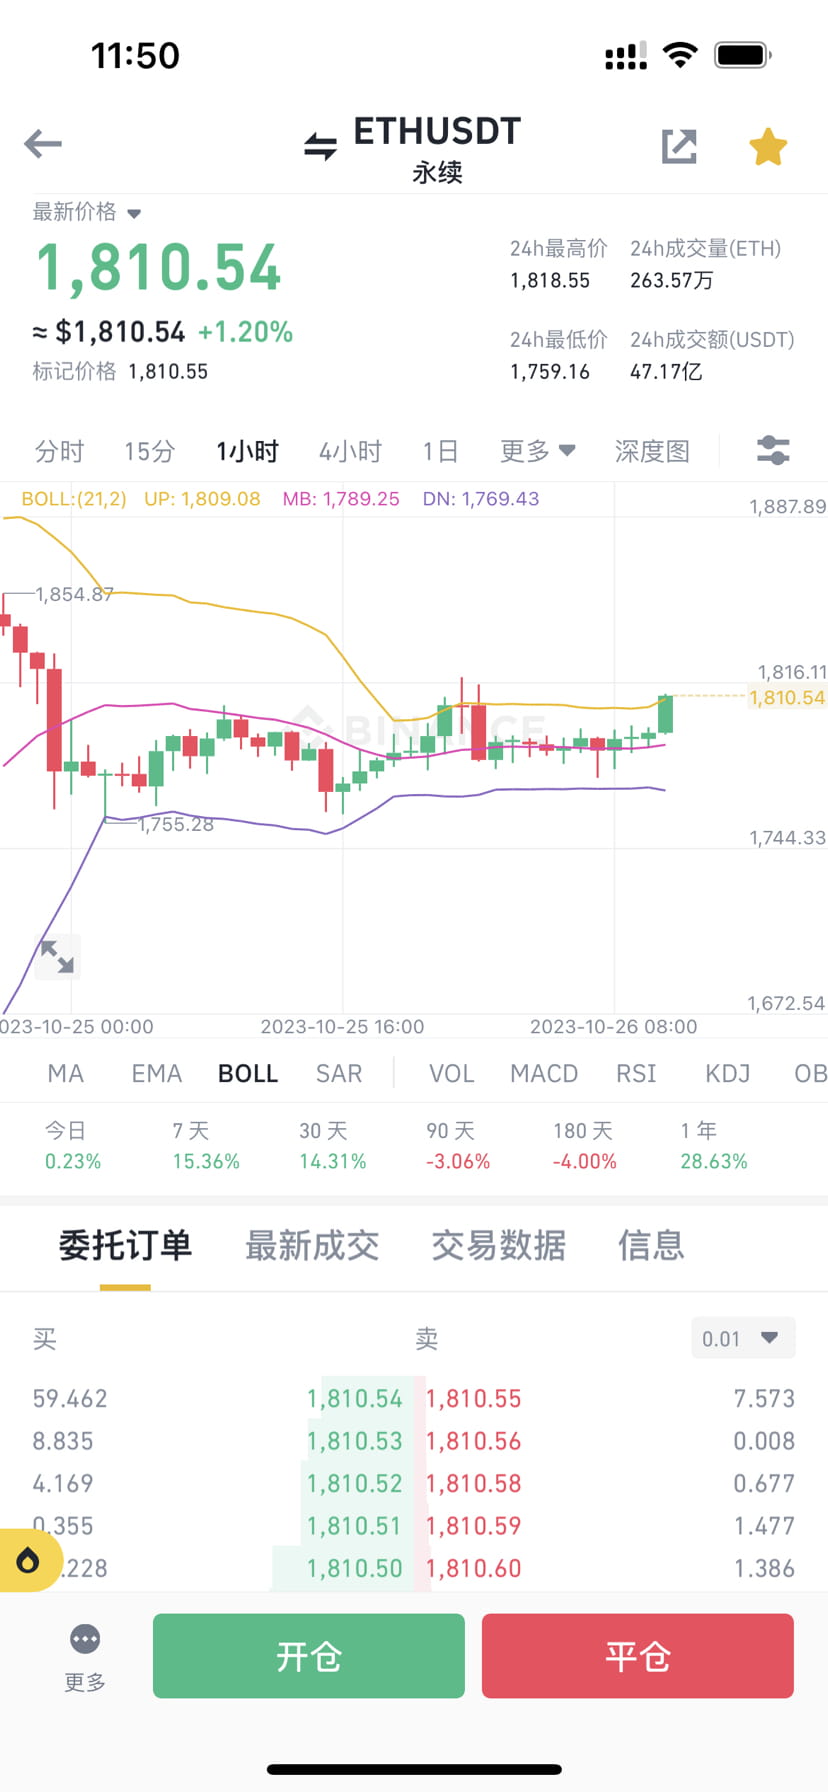Viewport: 828px width, 1792px height.
Task: Select bid price 1,810.53 in order book
Action: coord(355,1441)
